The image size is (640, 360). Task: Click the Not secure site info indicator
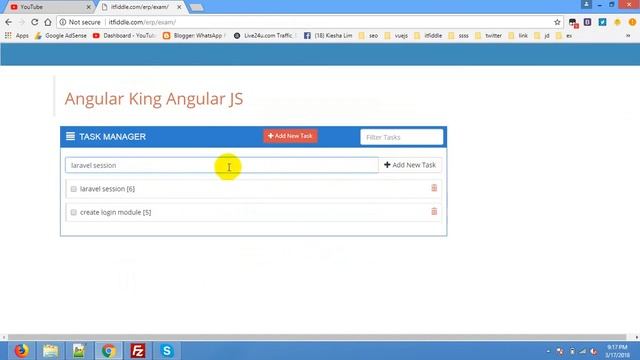tap(80, 22)
